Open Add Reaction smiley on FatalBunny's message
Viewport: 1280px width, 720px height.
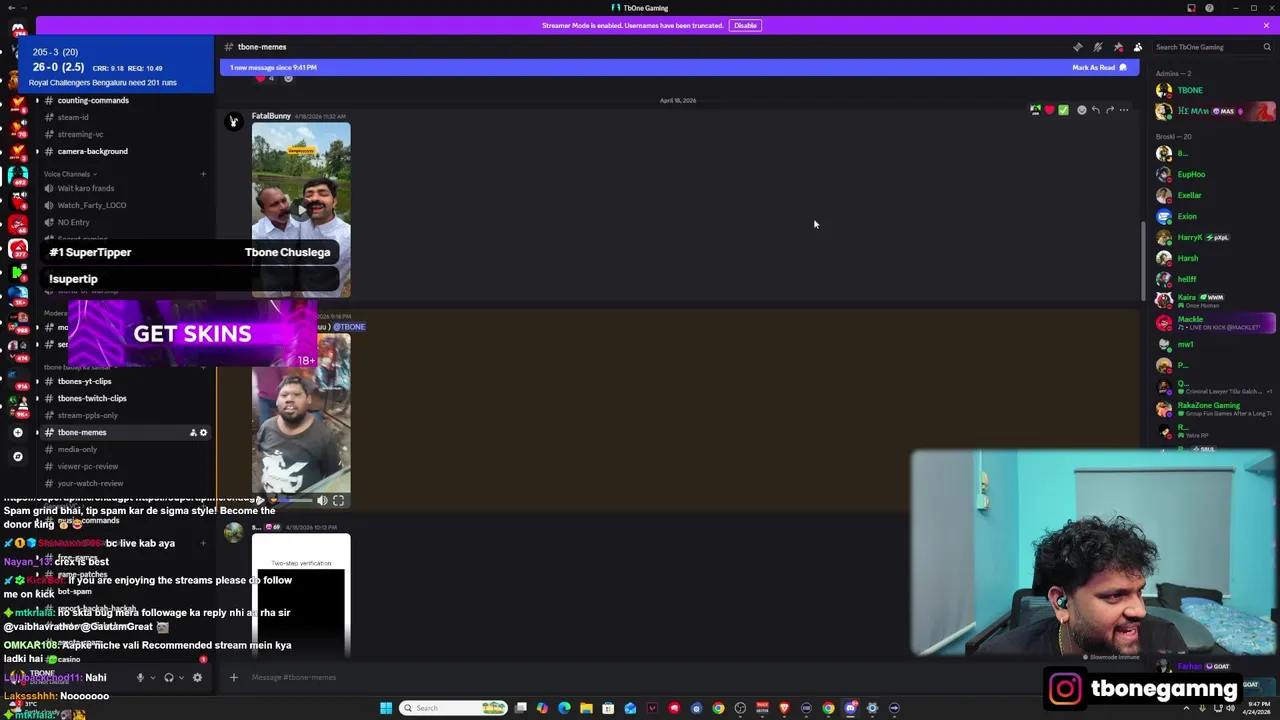(1081, 110)
